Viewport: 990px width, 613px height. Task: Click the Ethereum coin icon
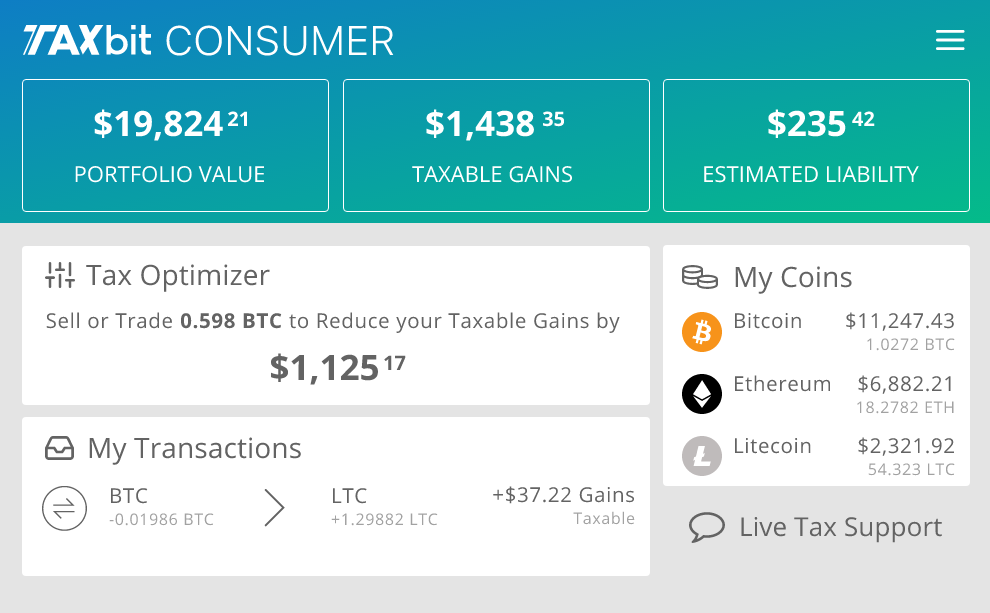pyautogui.click(x=702, y=394)
